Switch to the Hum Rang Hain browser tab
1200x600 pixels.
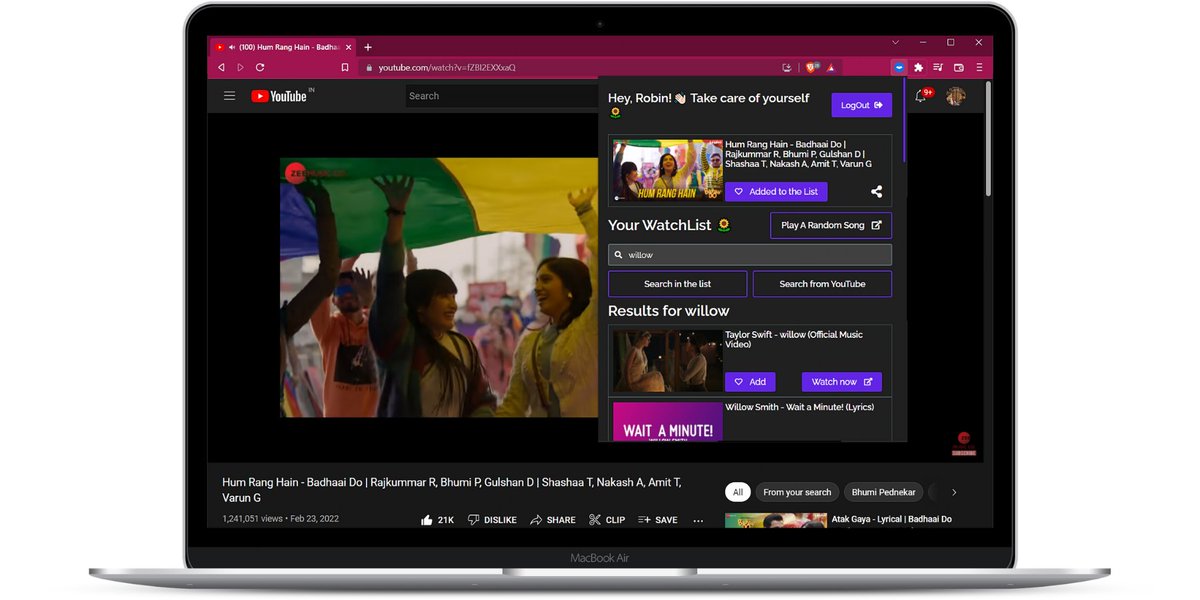pyautogui.click(x=283, y=47)
